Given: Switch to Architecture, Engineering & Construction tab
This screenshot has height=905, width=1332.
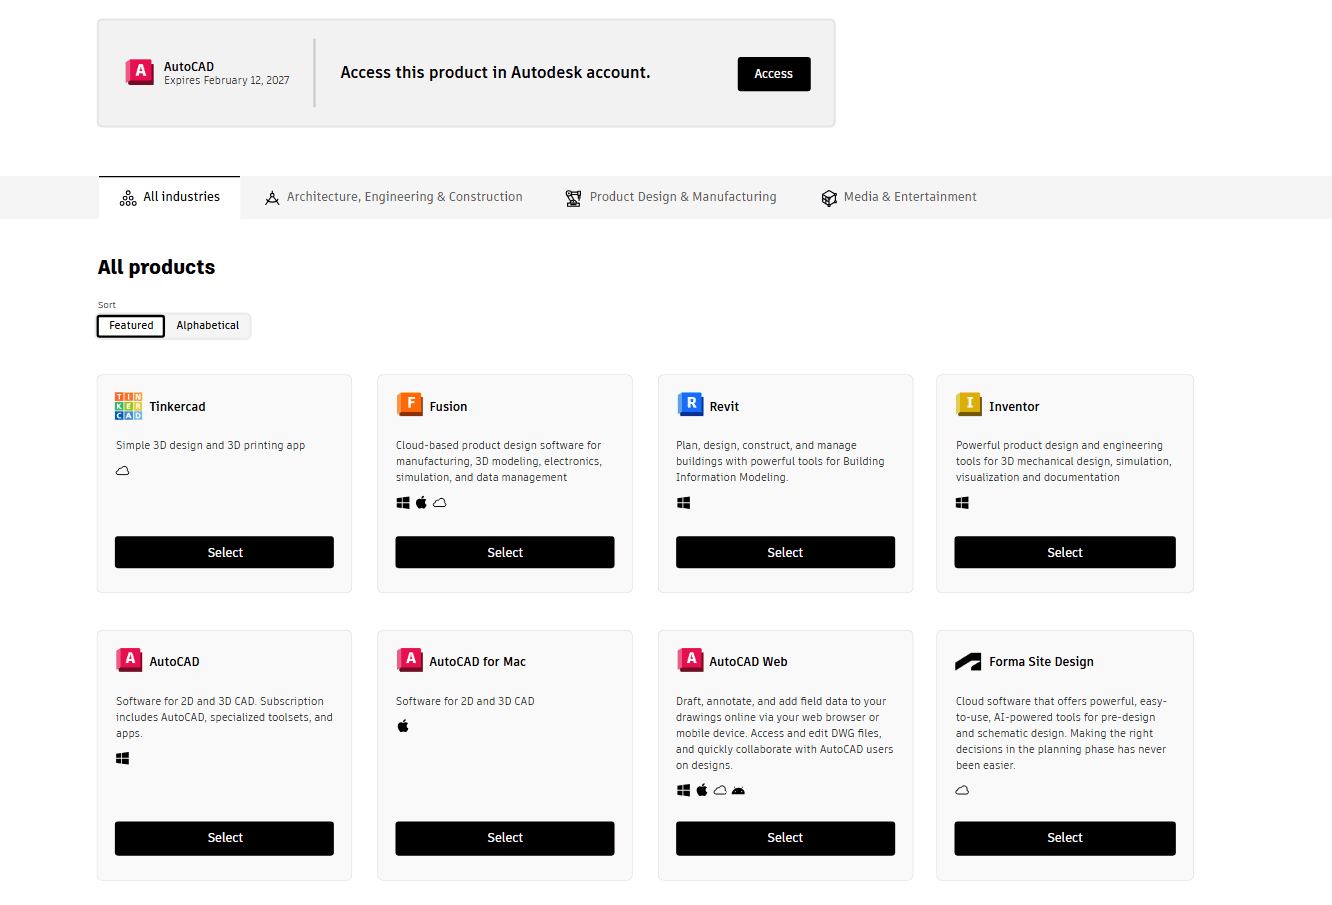Looking at the screenshot, I should tap(393, 197).
